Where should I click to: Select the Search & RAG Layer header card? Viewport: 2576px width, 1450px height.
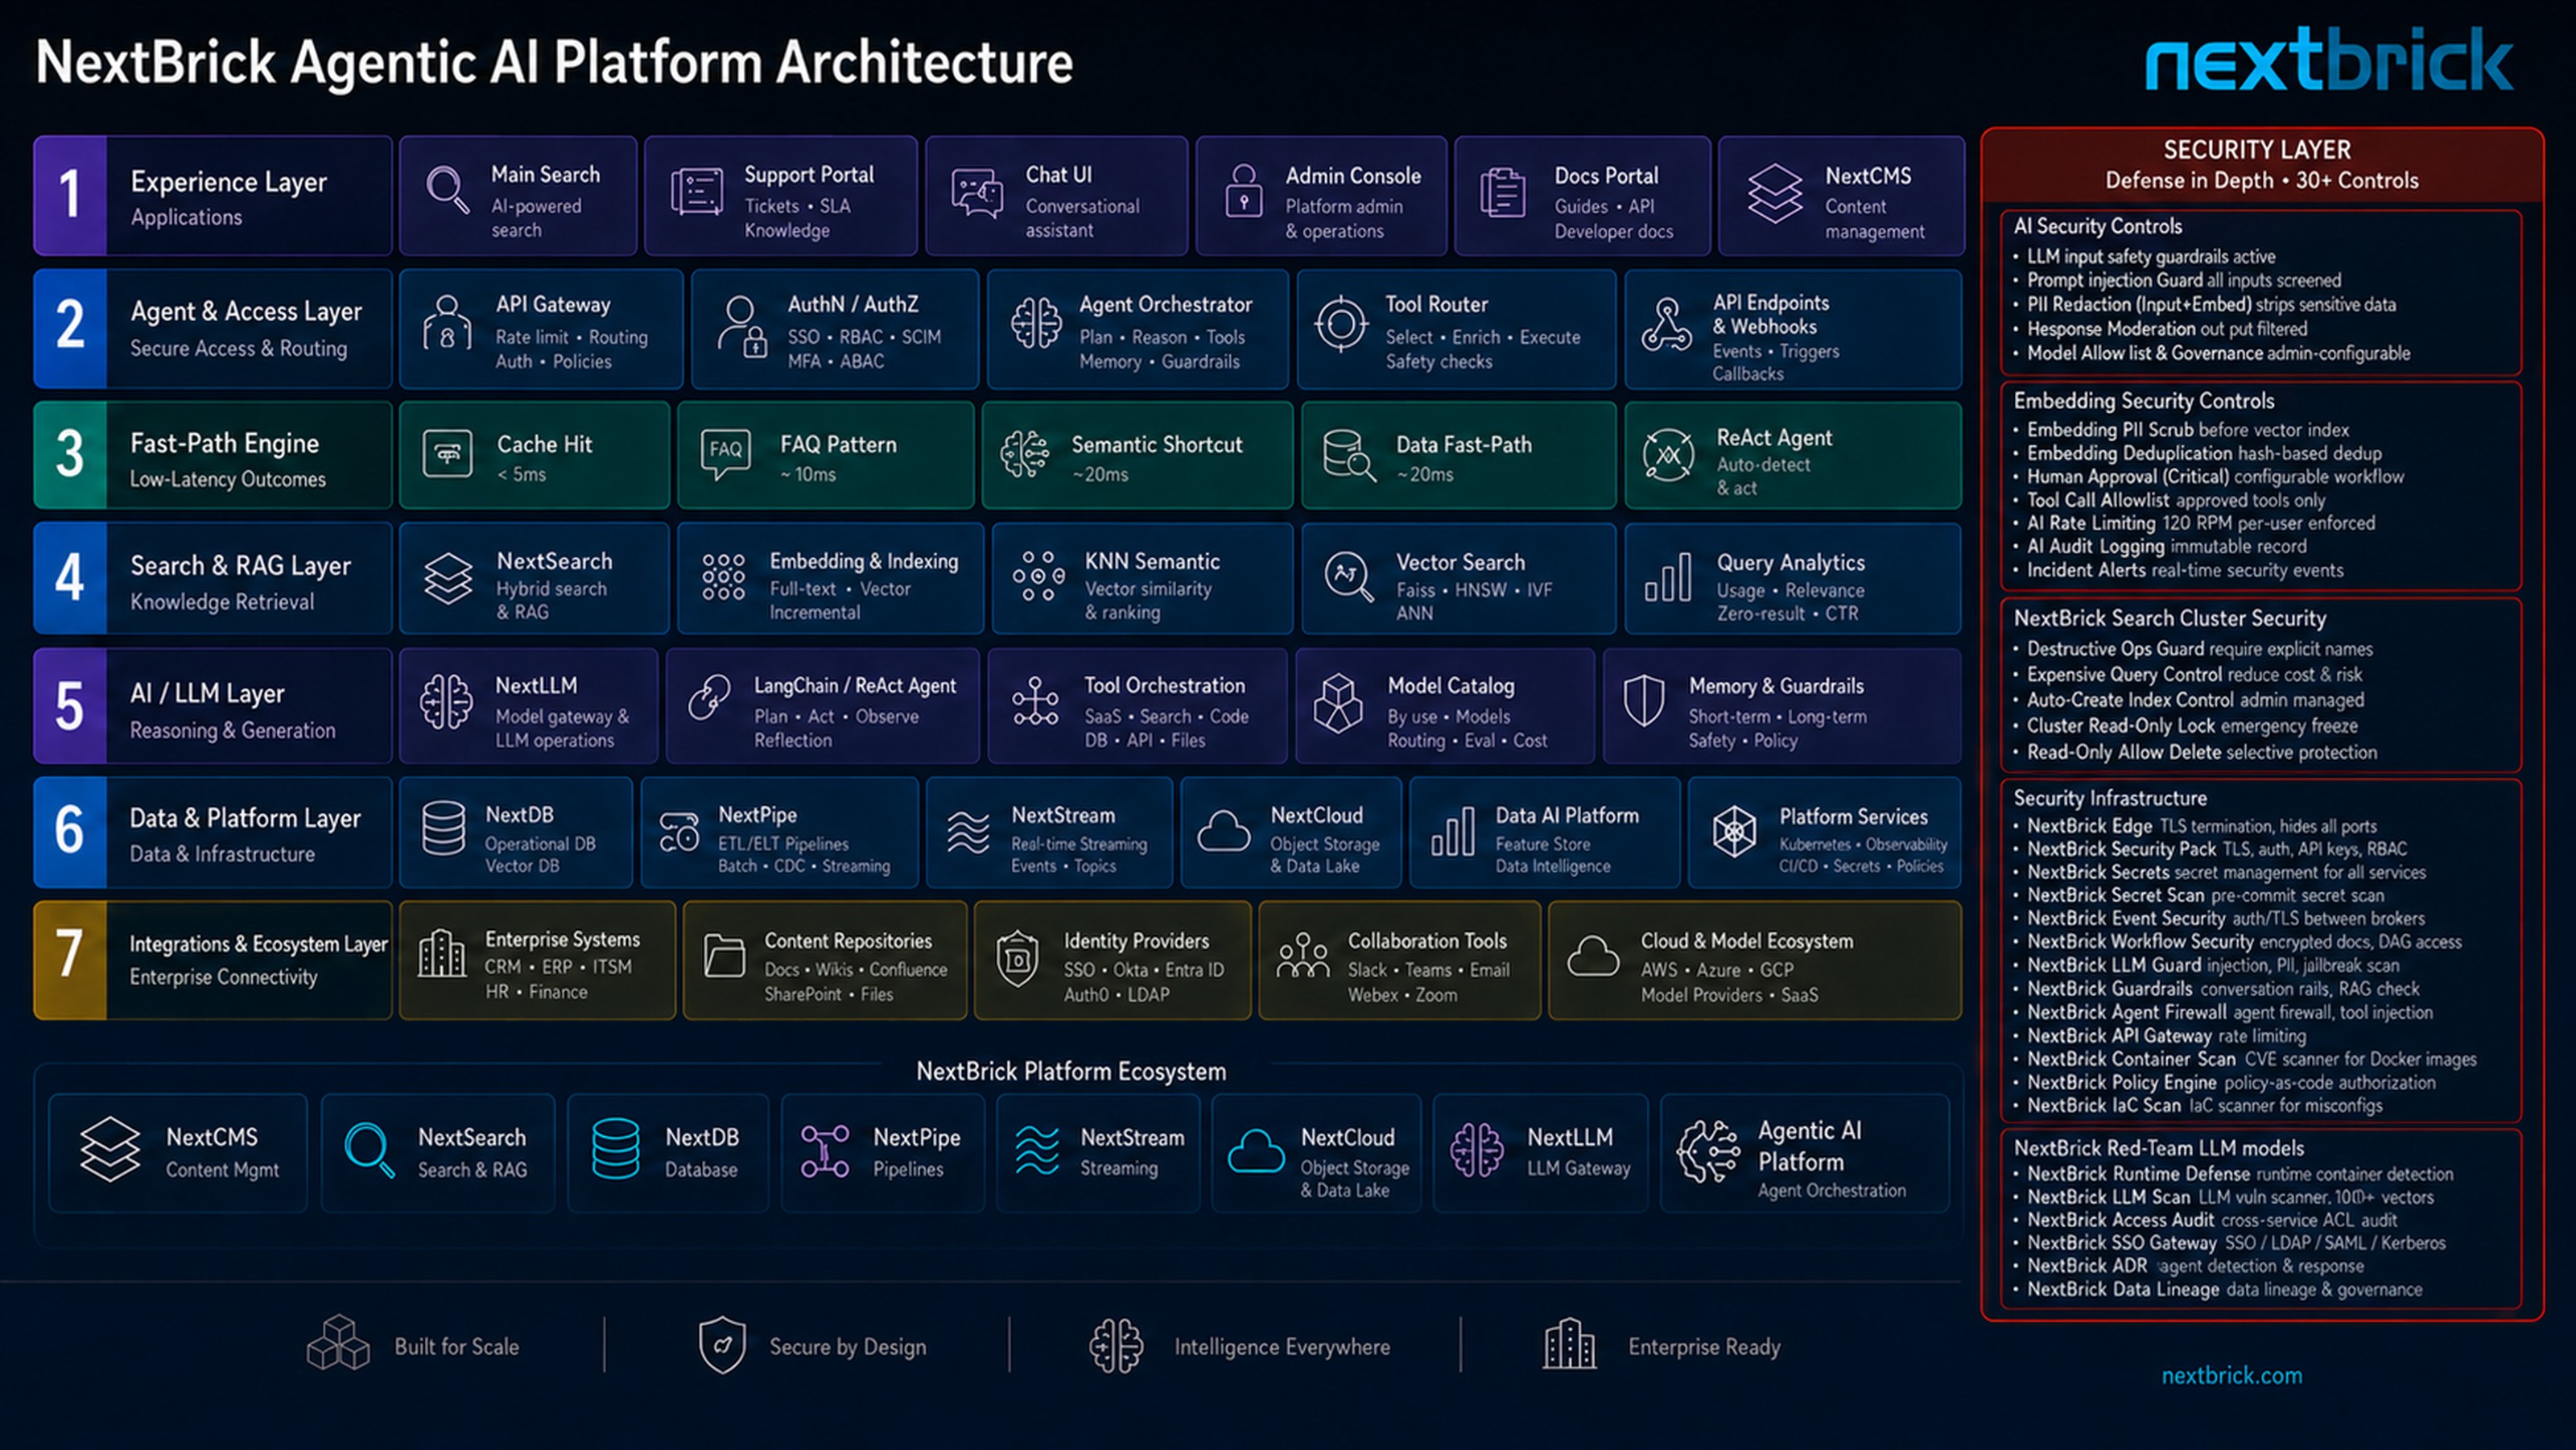click(x=212, y=578)
